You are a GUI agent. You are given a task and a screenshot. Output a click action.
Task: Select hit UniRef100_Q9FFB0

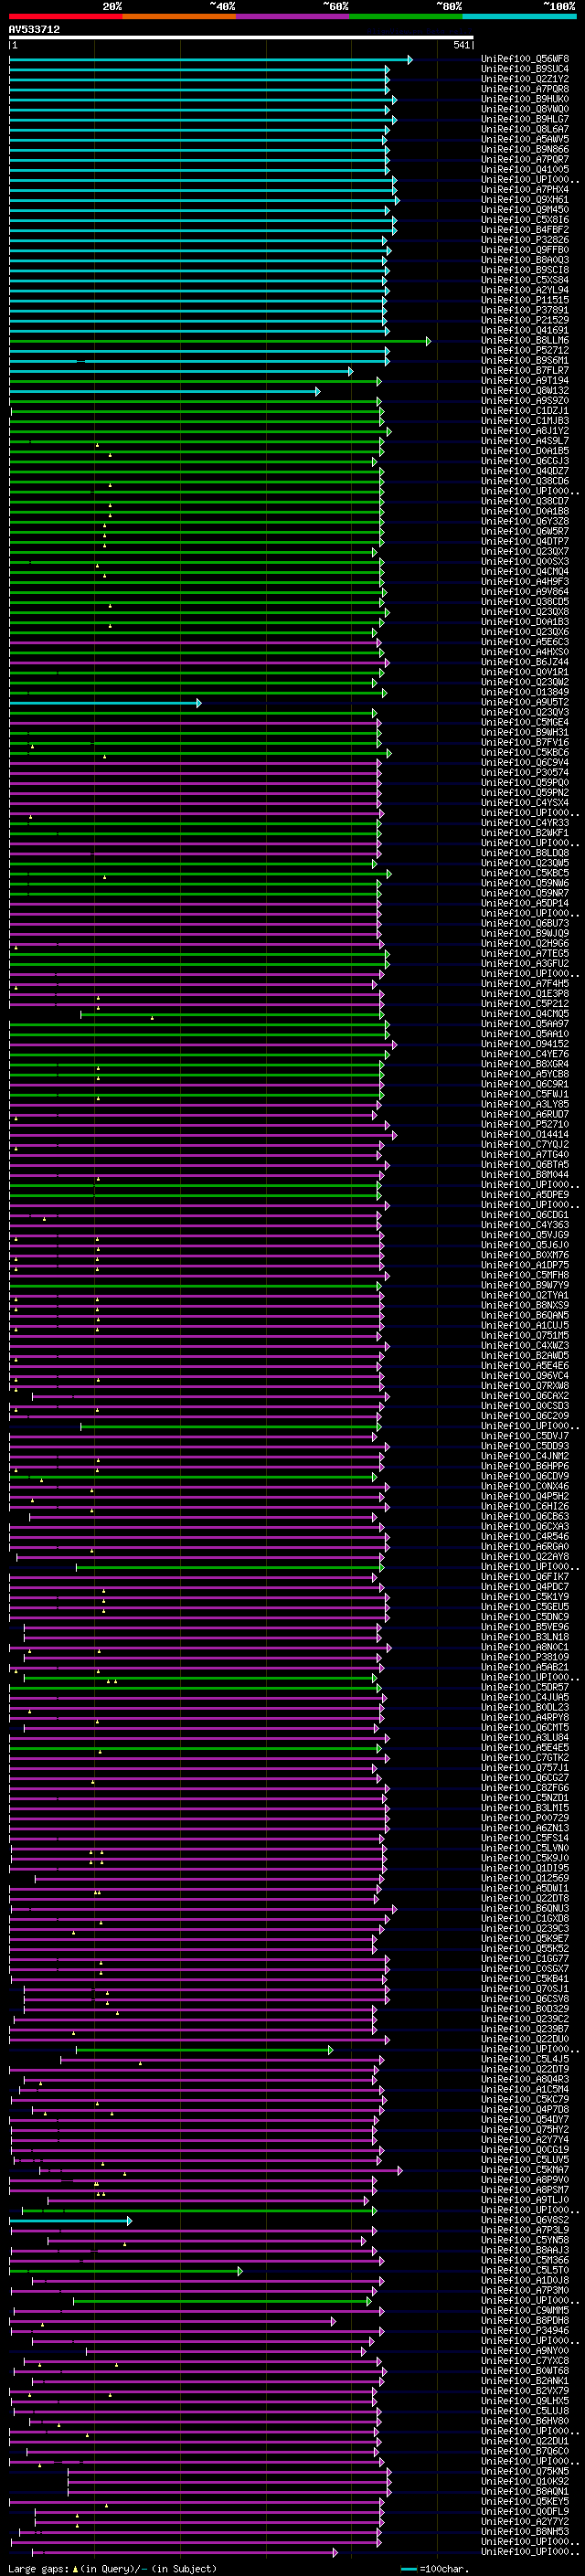pyautogui.click(x=525, y=250)
